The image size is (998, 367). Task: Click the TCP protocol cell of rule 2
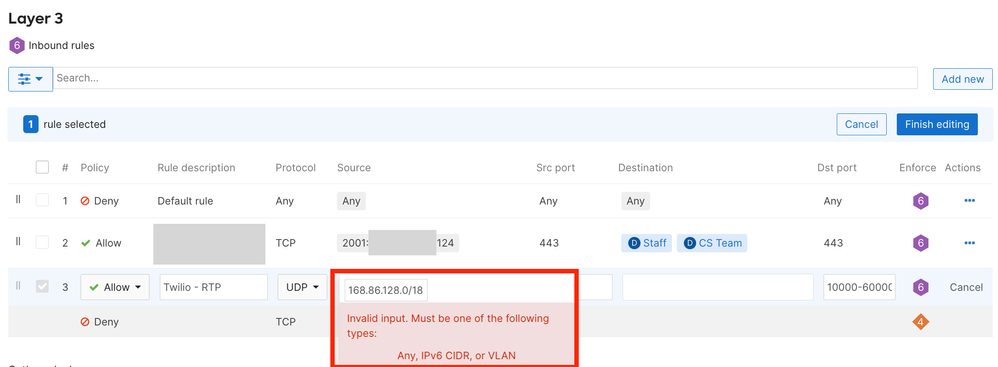(286, 243)
